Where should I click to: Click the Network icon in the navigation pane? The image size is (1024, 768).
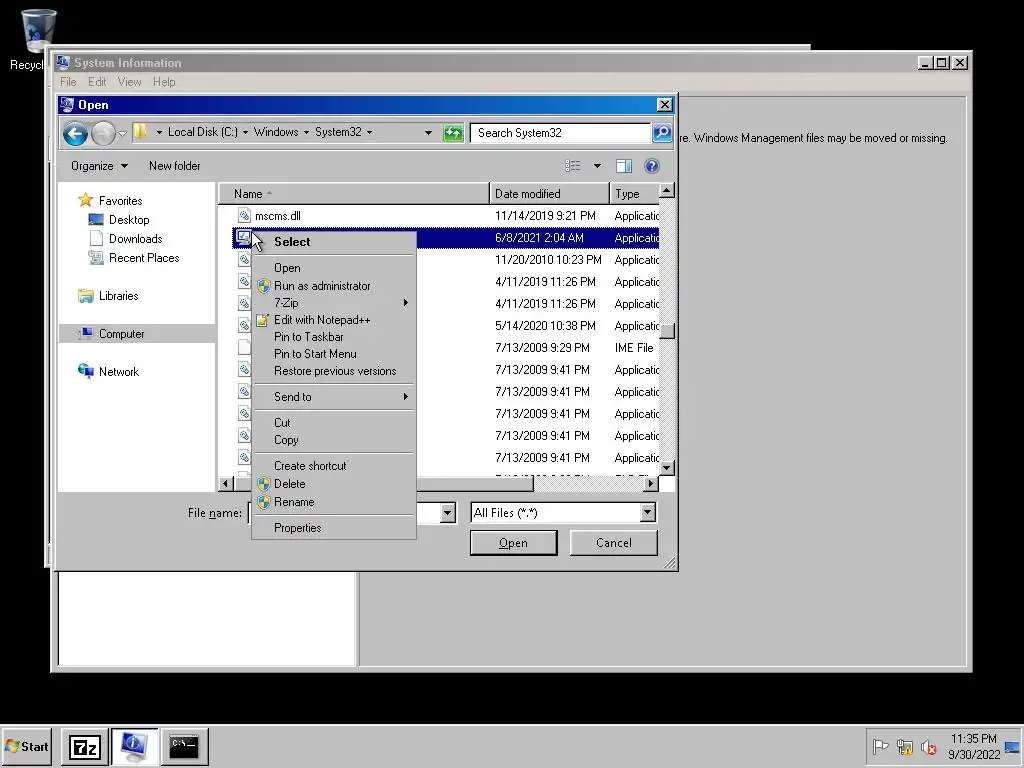click(x=86, y=371)
